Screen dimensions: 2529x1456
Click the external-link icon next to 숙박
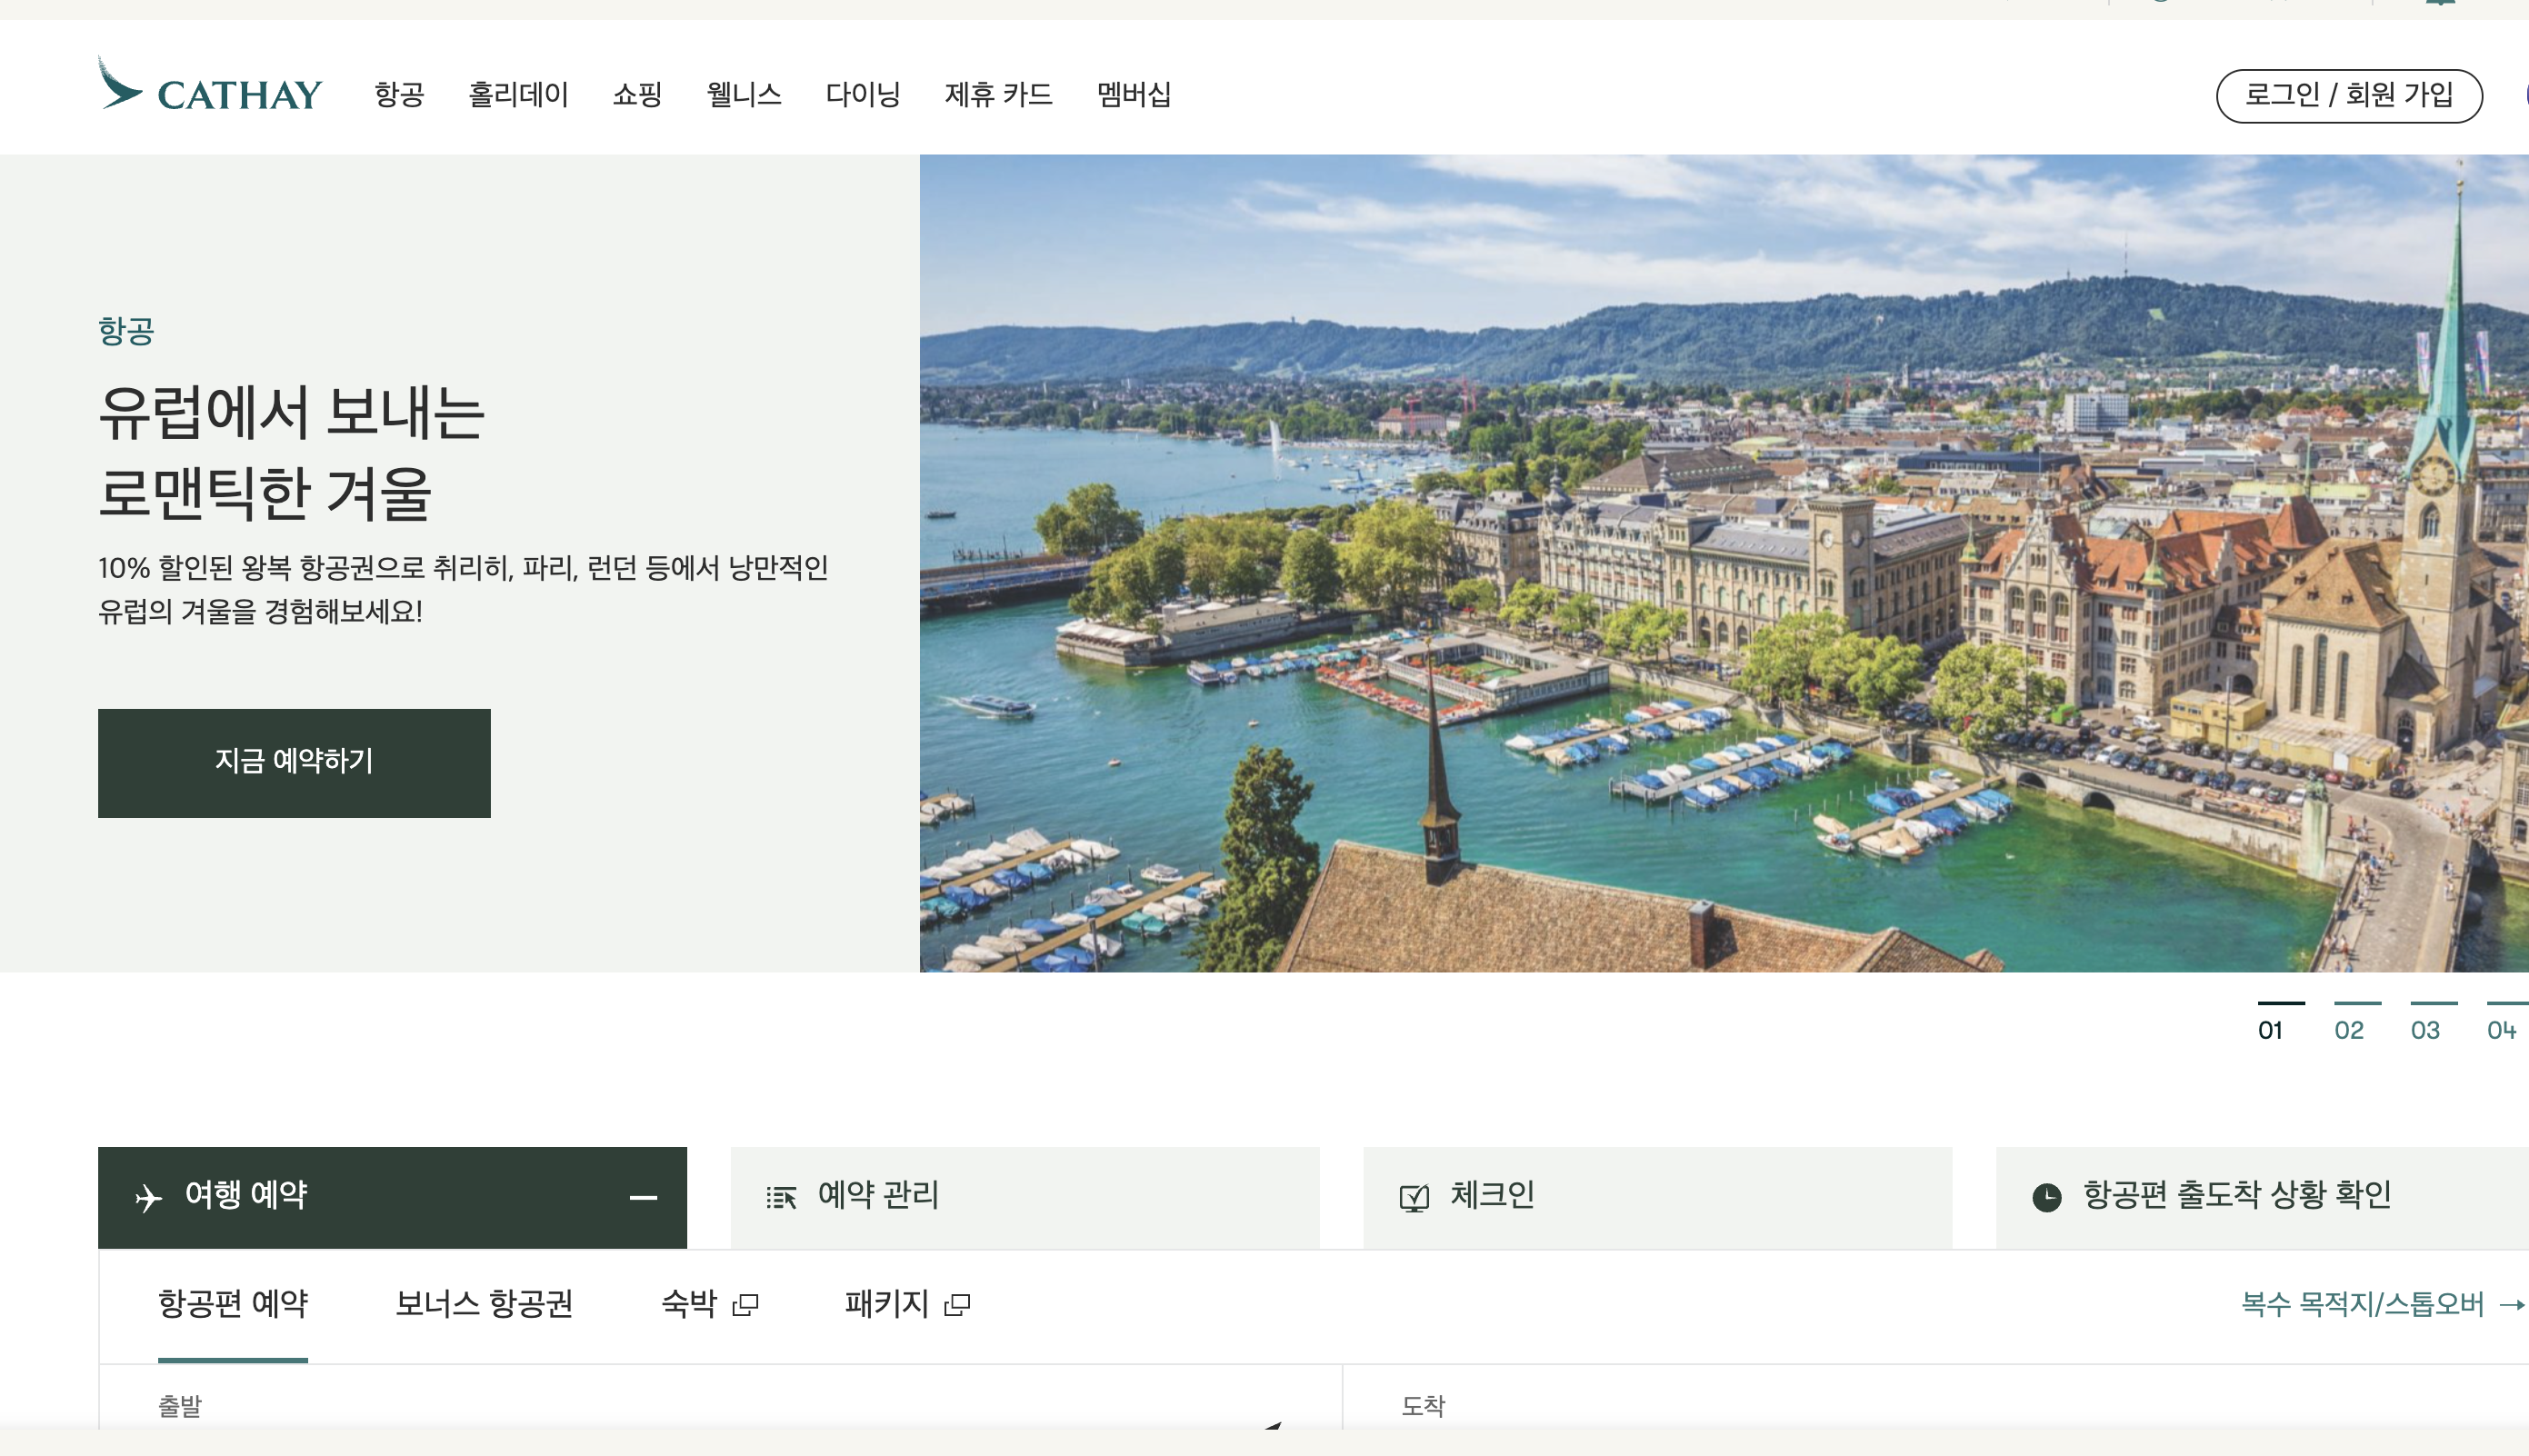pyautogui.click(x=745, y=1305)
